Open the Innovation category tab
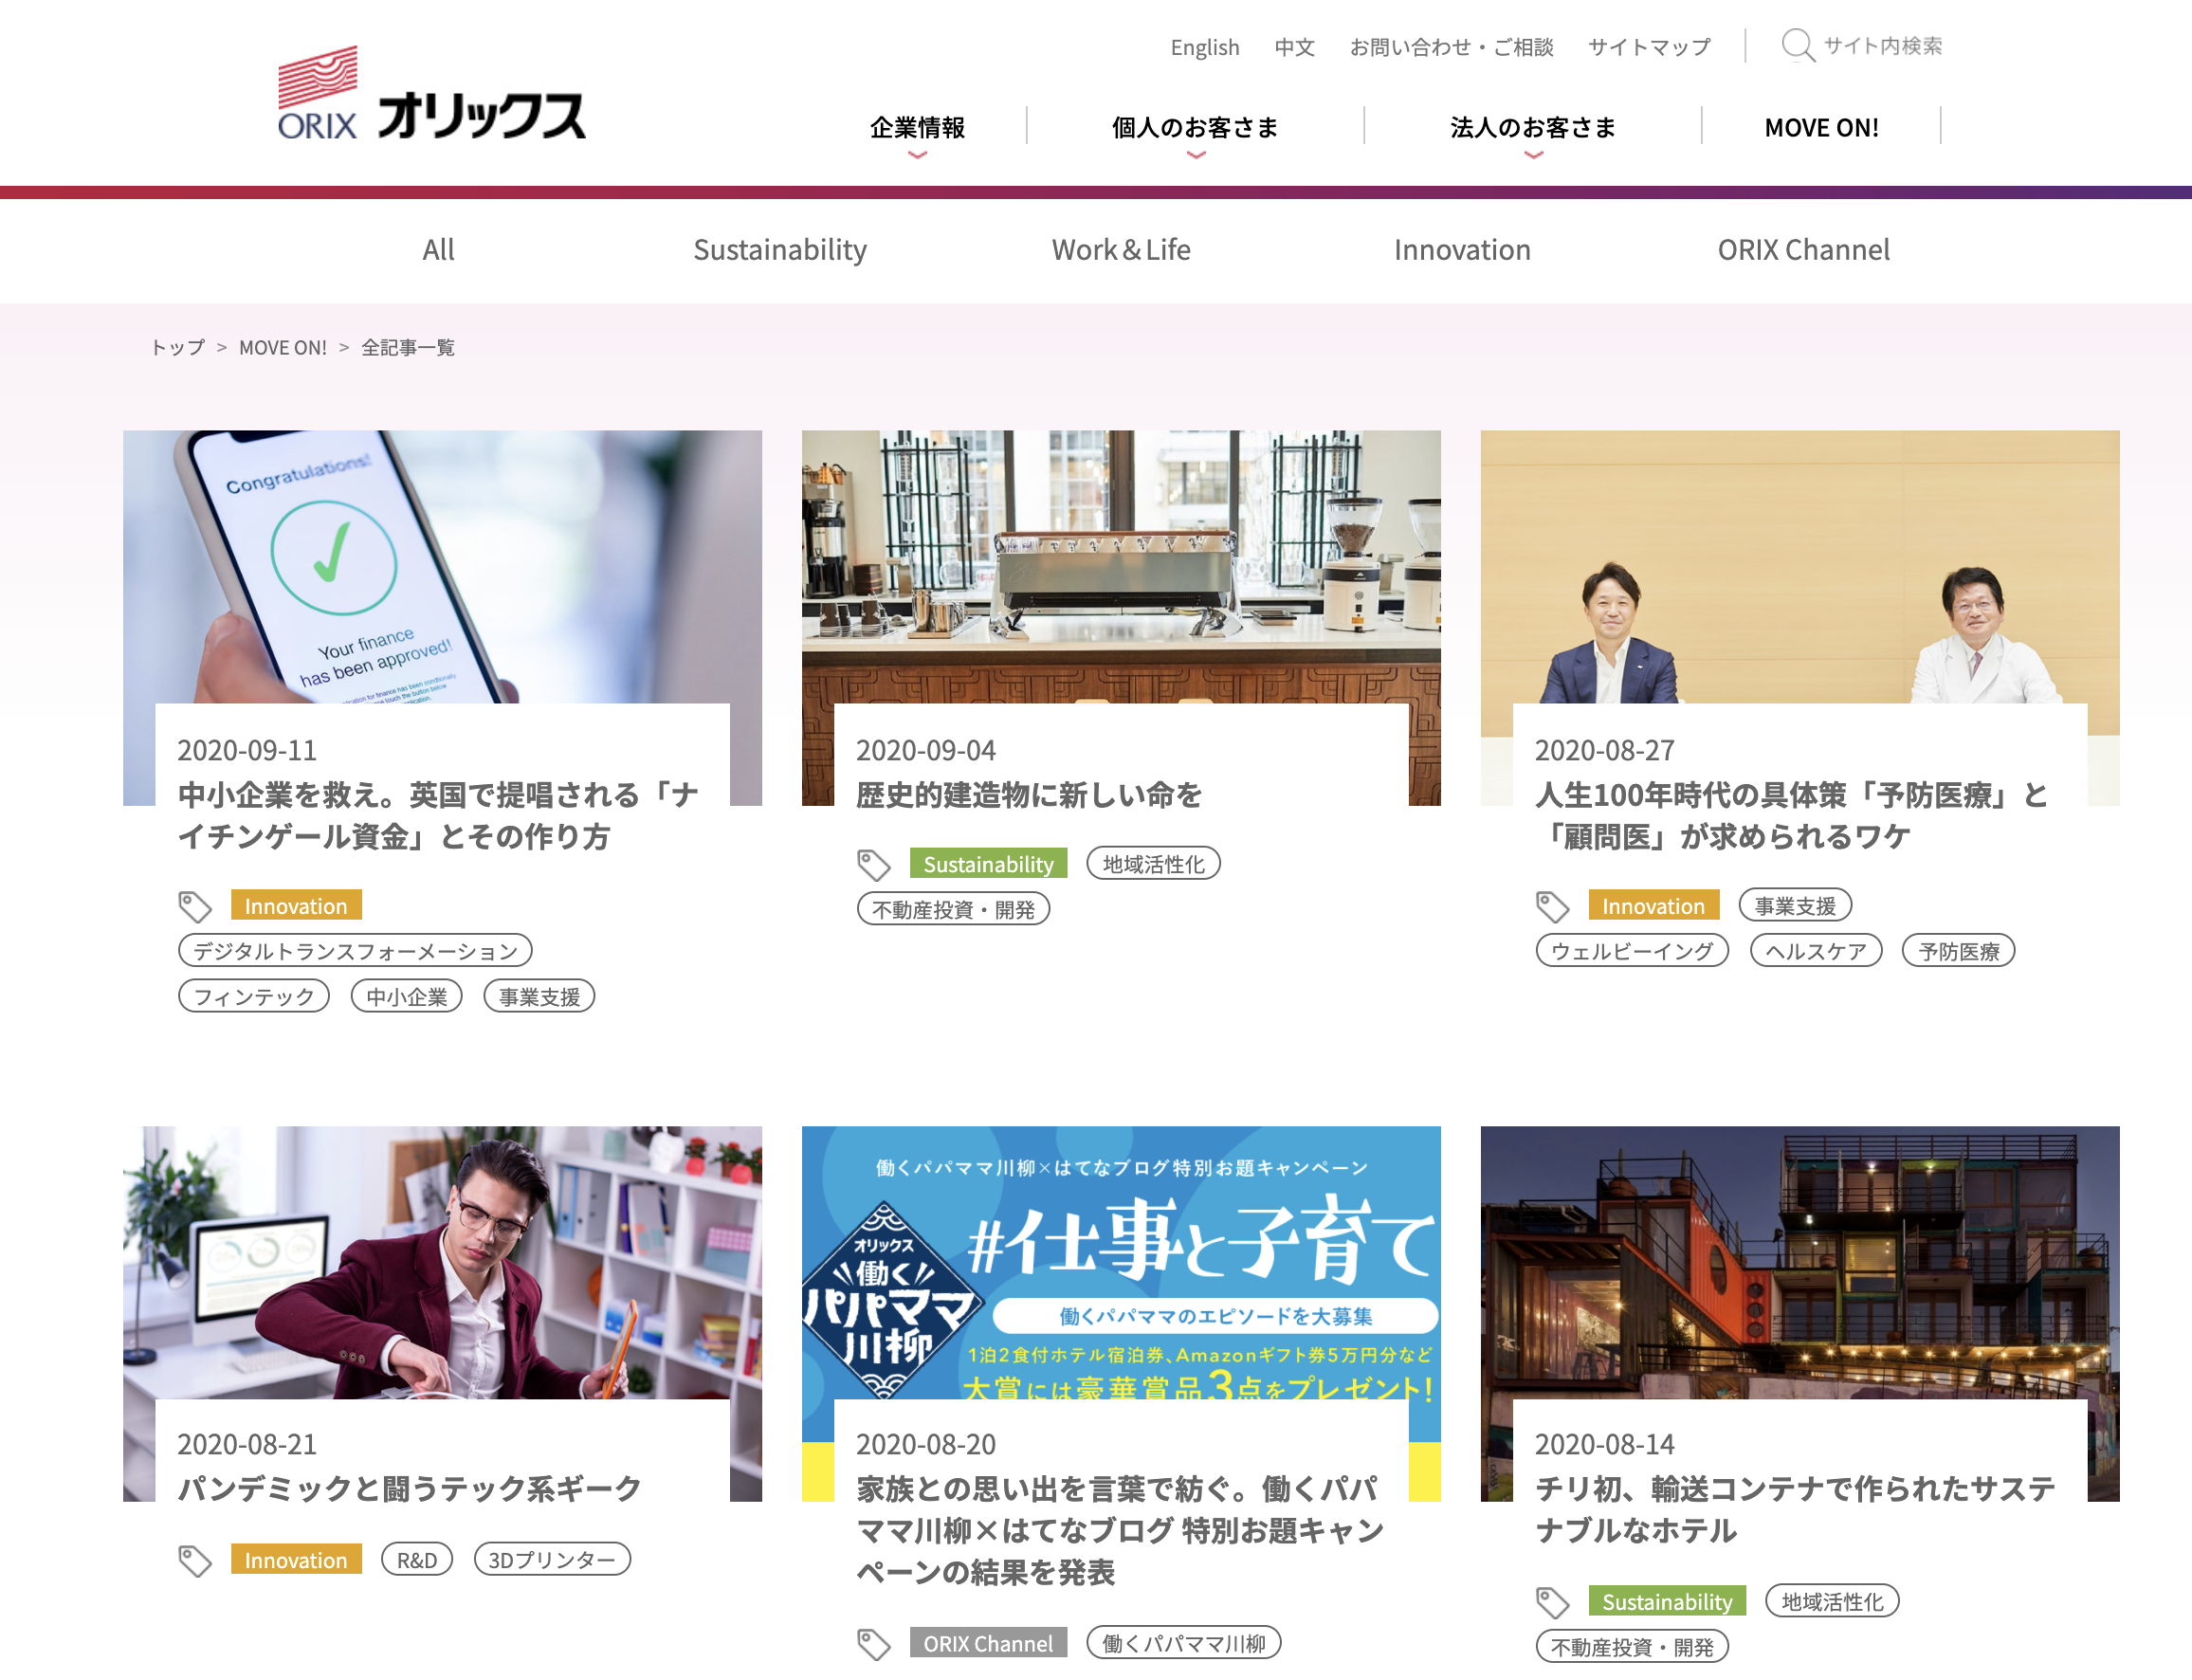 pyautogui.click(x=1462, y=250)
